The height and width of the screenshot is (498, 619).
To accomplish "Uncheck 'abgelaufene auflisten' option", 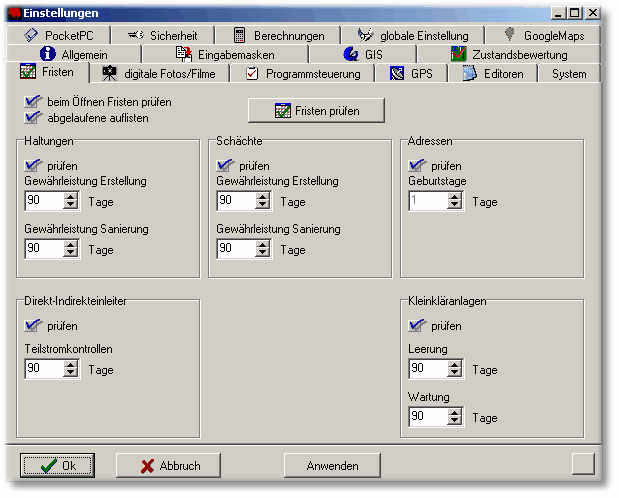I will pos(33,117).
